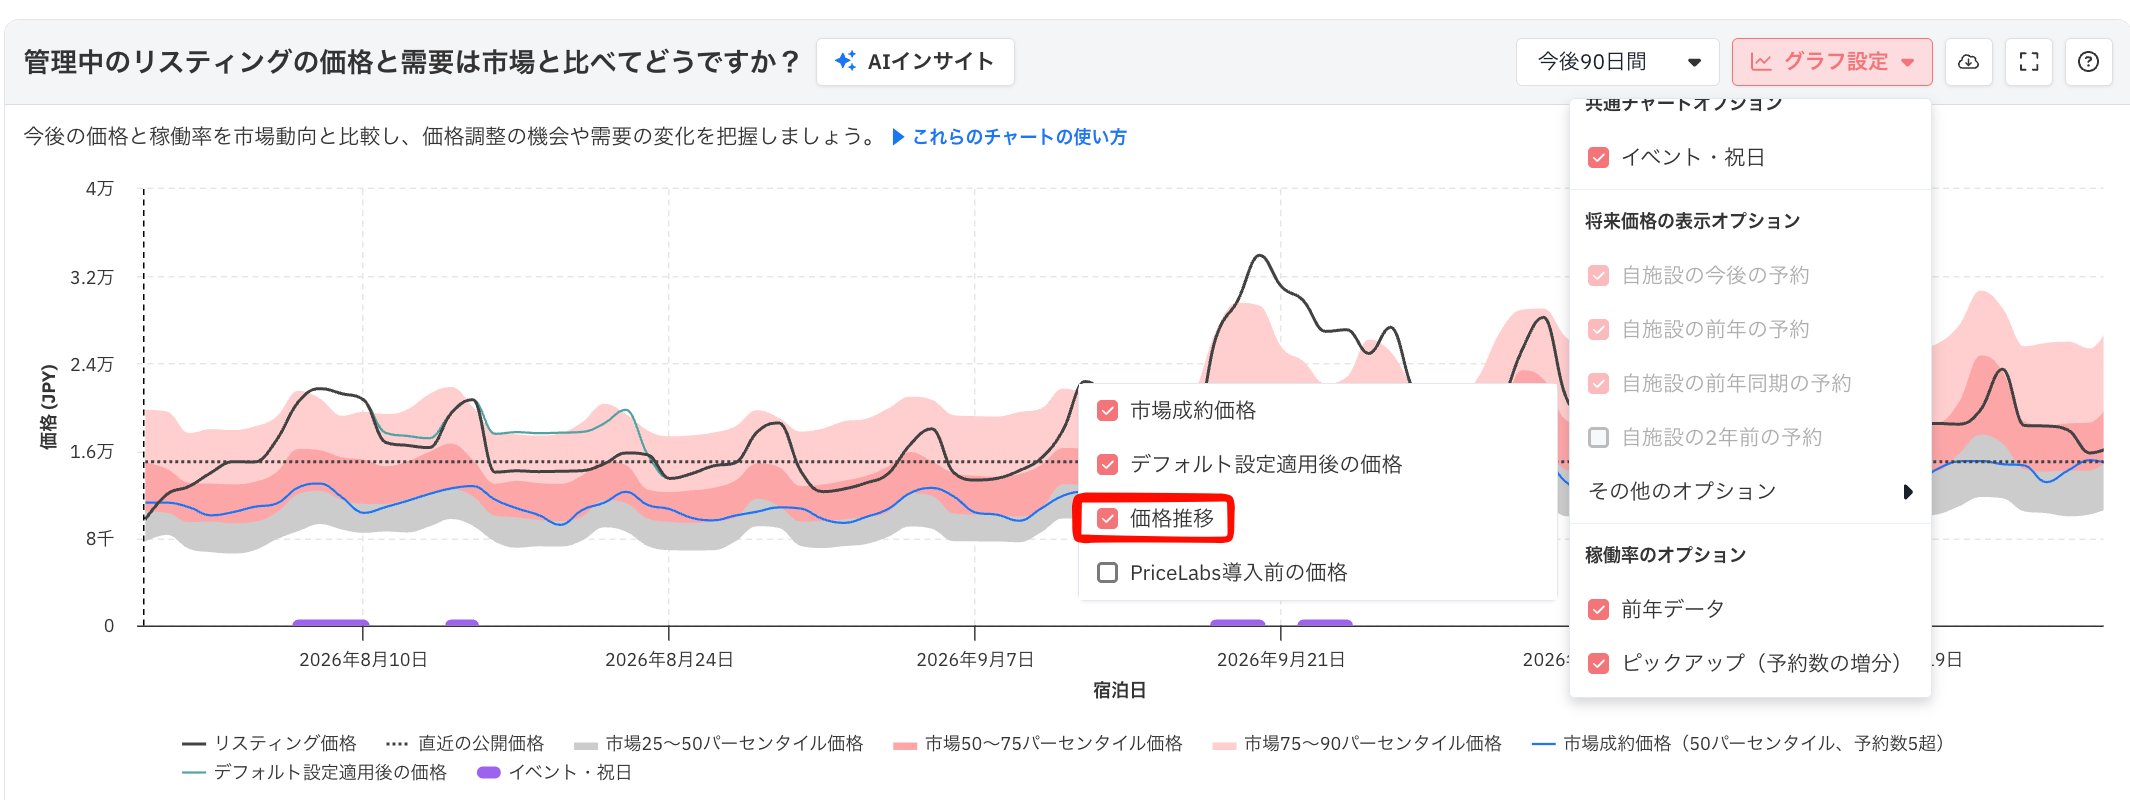
Task: Click the 市場50〜75パーセンタイル価格 legend swatch
Action: [x=905, y=745]
